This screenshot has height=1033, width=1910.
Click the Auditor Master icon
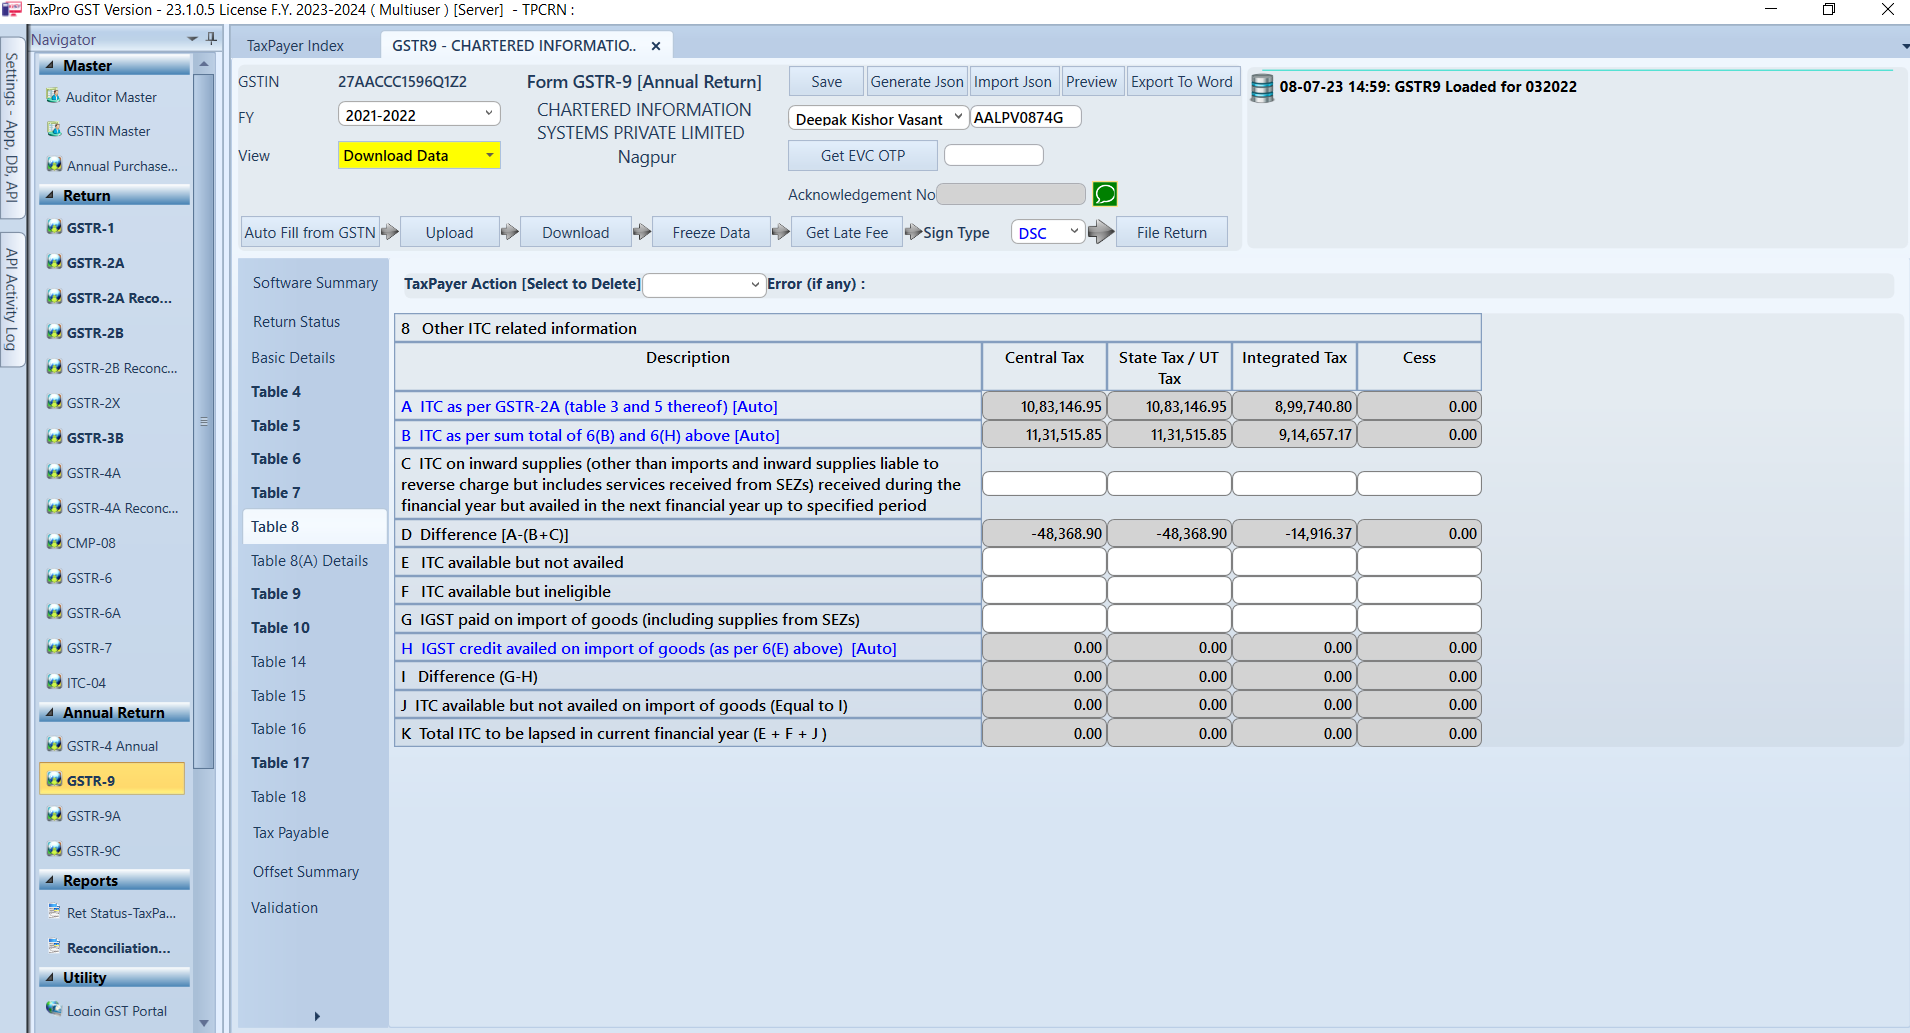[54, 96]
